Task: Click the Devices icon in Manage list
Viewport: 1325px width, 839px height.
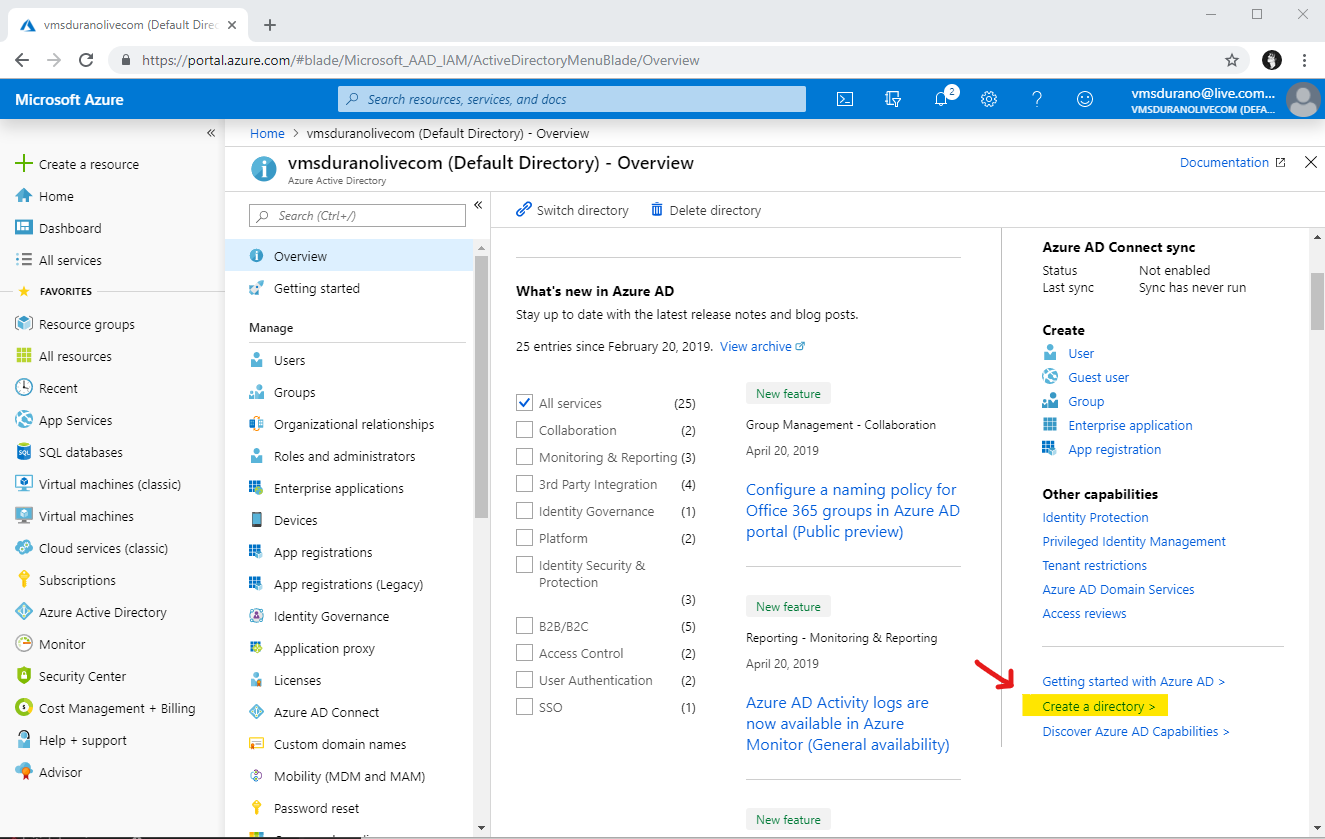Action: pos(257,520)
